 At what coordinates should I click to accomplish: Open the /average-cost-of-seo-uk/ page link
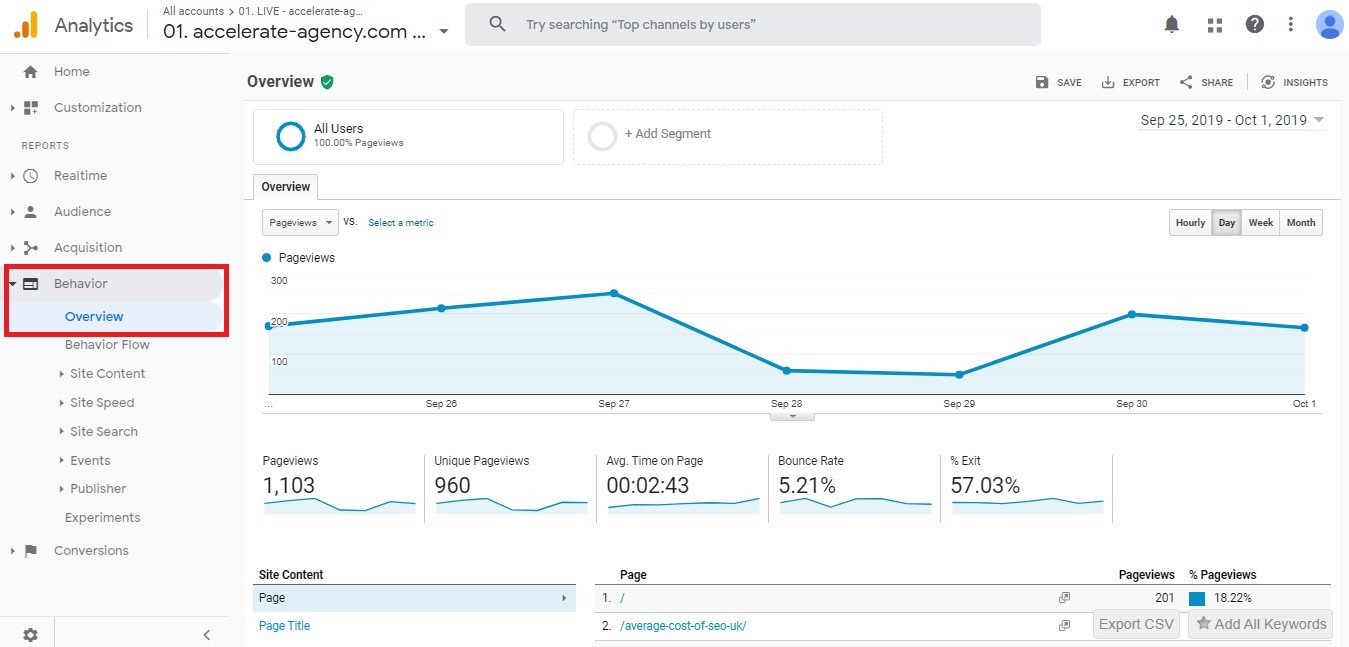point(683,626)
